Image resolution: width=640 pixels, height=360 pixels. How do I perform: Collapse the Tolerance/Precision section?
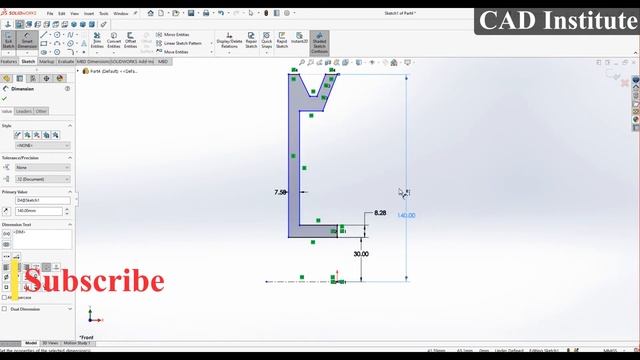(x=70, y=158)
